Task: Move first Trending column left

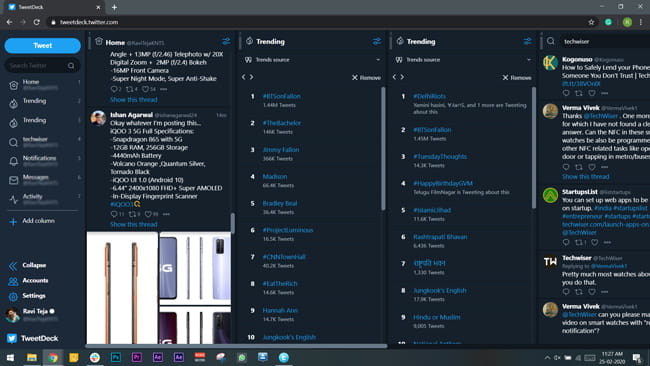Action: point(244,77)
